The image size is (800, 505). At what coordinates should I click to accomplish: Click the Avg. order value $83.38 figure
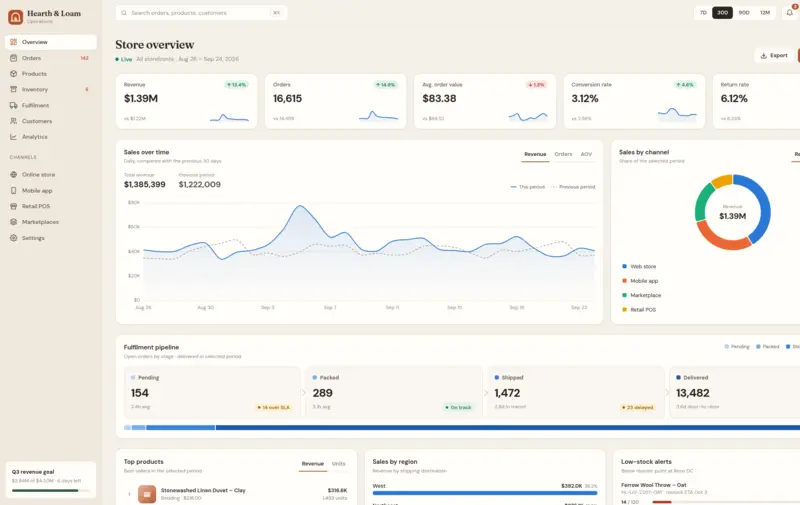pos(439,98)
